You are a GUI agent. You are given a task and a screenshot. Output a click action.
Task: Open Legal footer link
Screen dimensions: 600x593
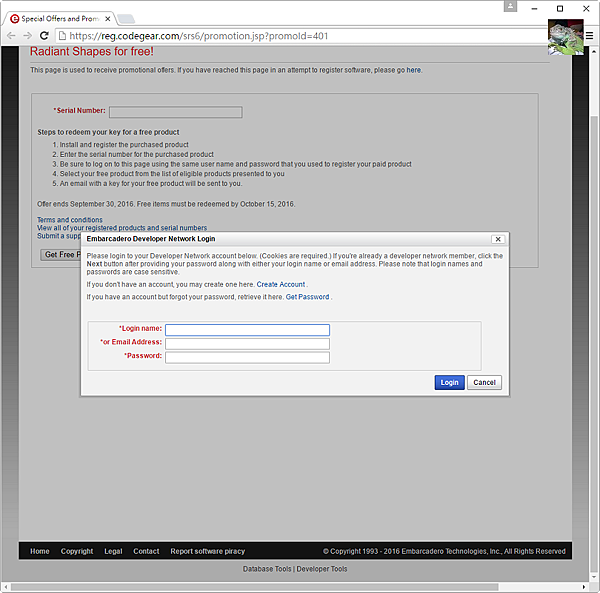(x=113, y=551)
